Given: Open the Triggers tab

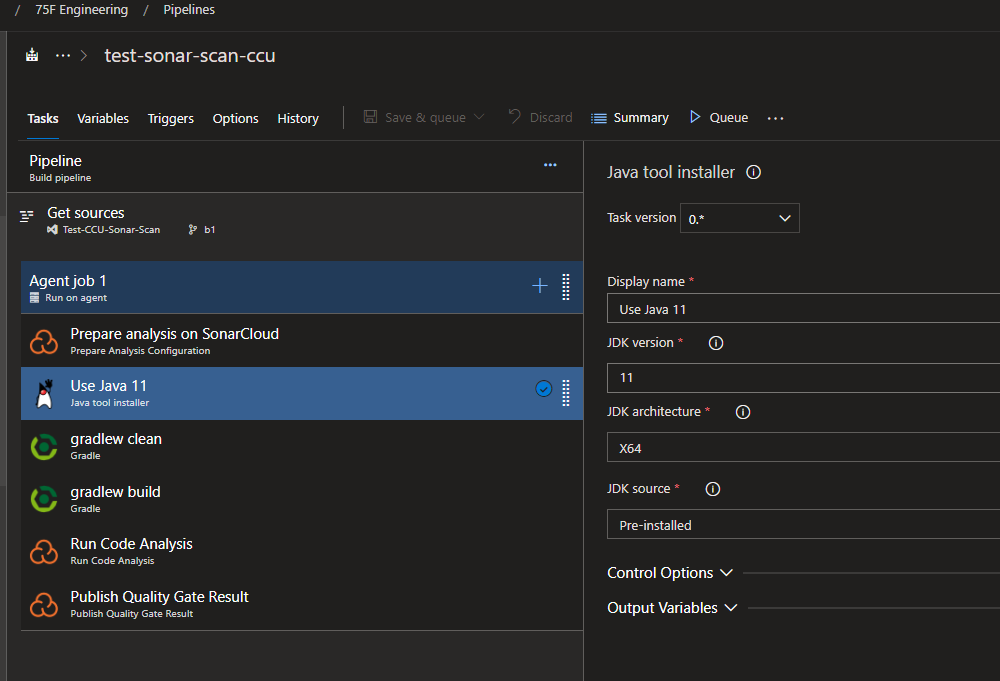Looking at the screenshot, I should (x=170, y=118).
